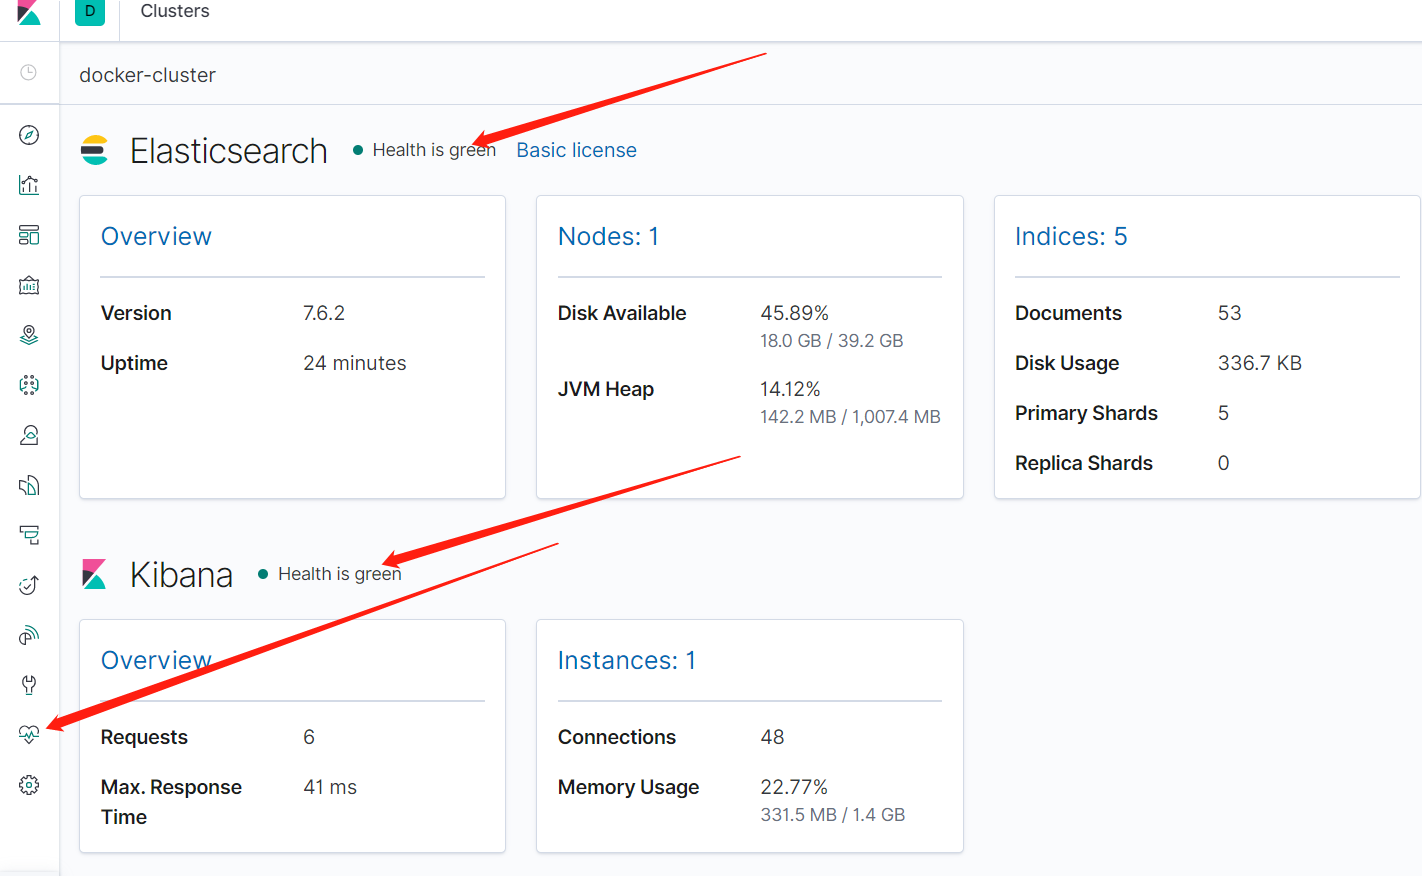Select the text 142.2 MB / 1,007.4 MB
The width and height of the screenshot is (1422, 876).
(x=850, y=417)
